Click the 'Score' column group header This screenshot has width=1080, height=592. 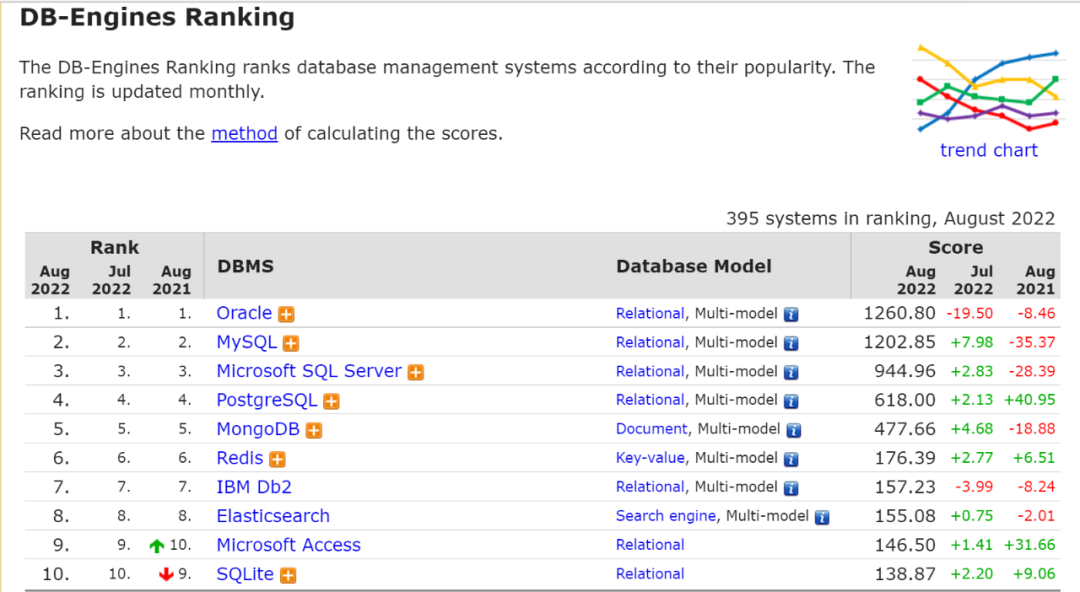(955, 247)
